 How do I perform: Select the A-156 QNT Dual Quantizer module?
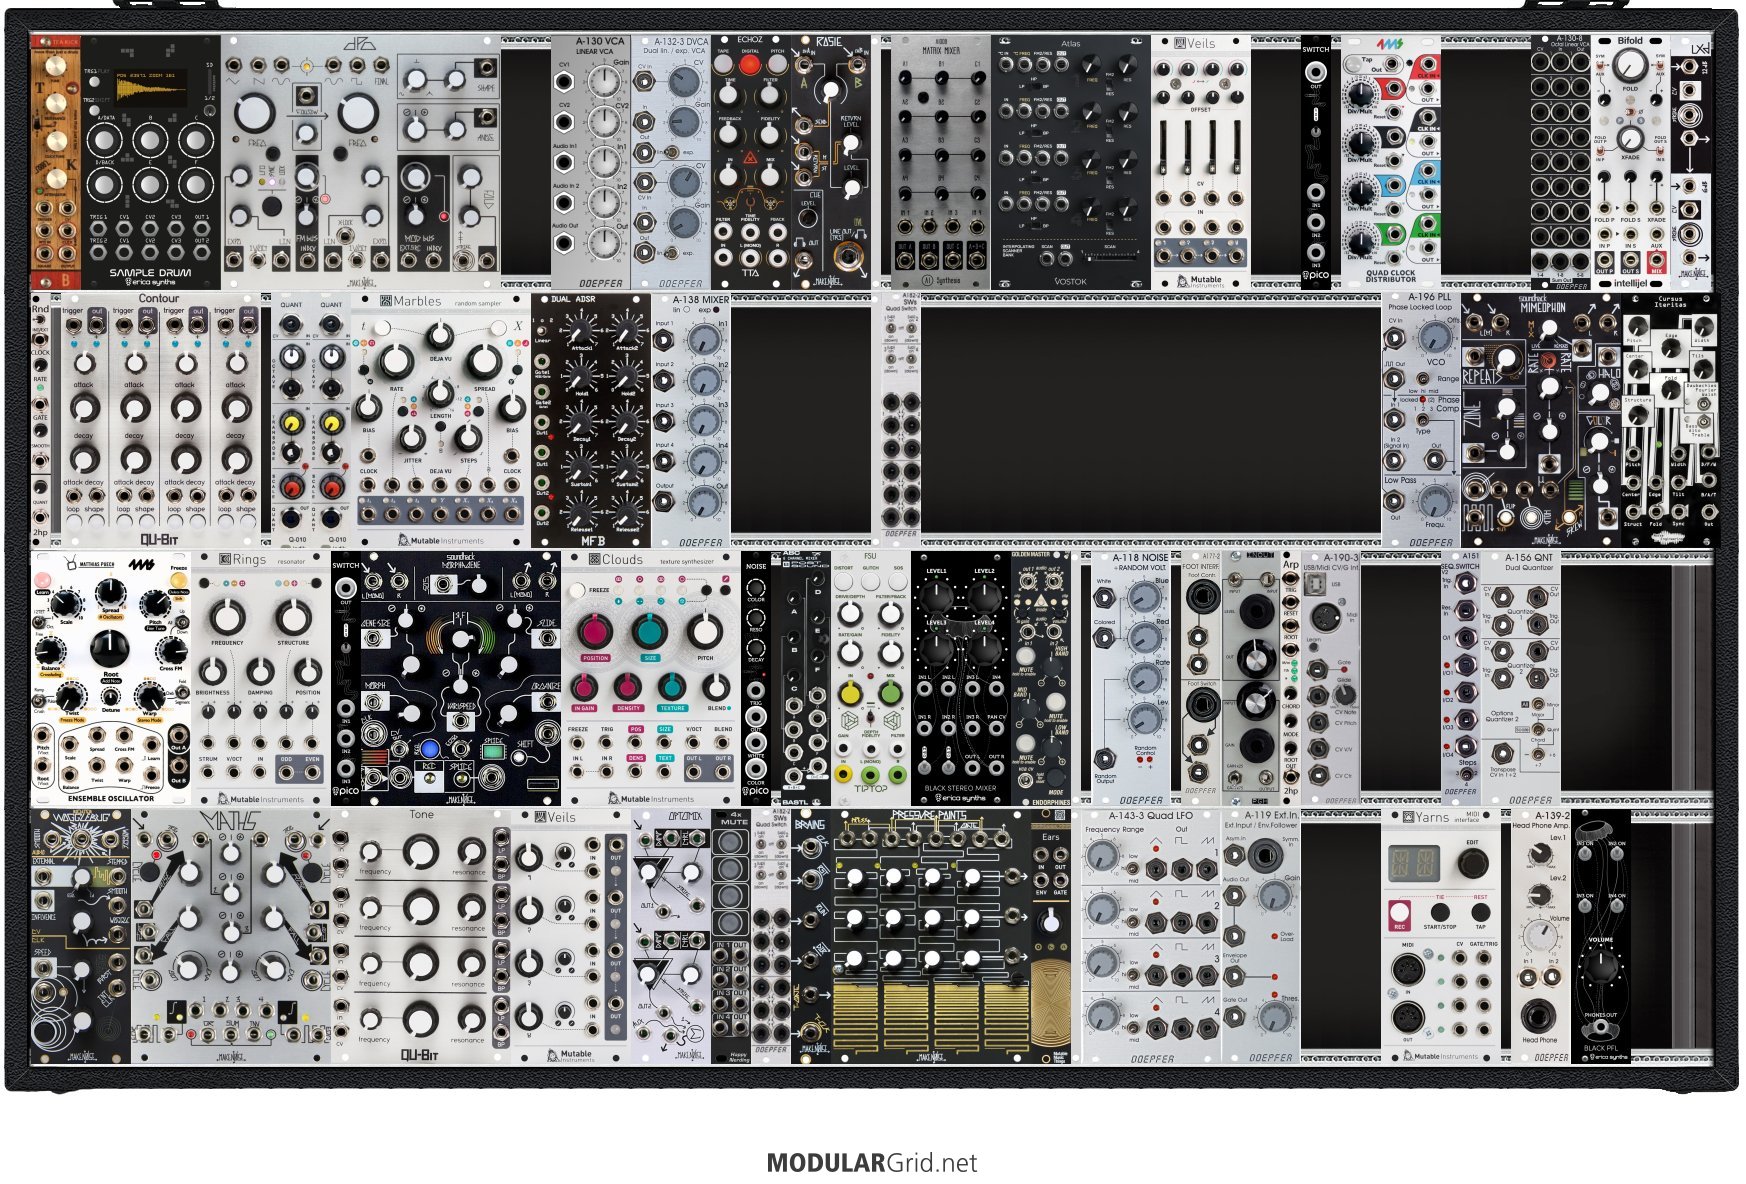(x=1520, y=678)
